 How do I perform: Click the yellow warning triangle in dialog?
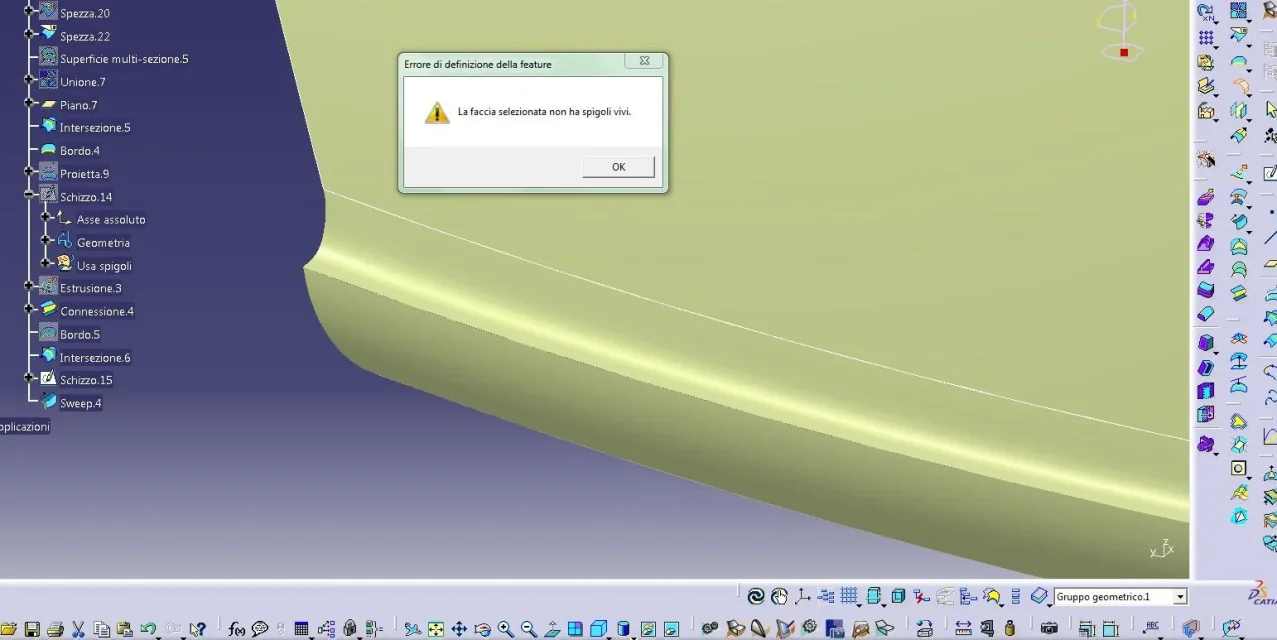pos(437,112)
